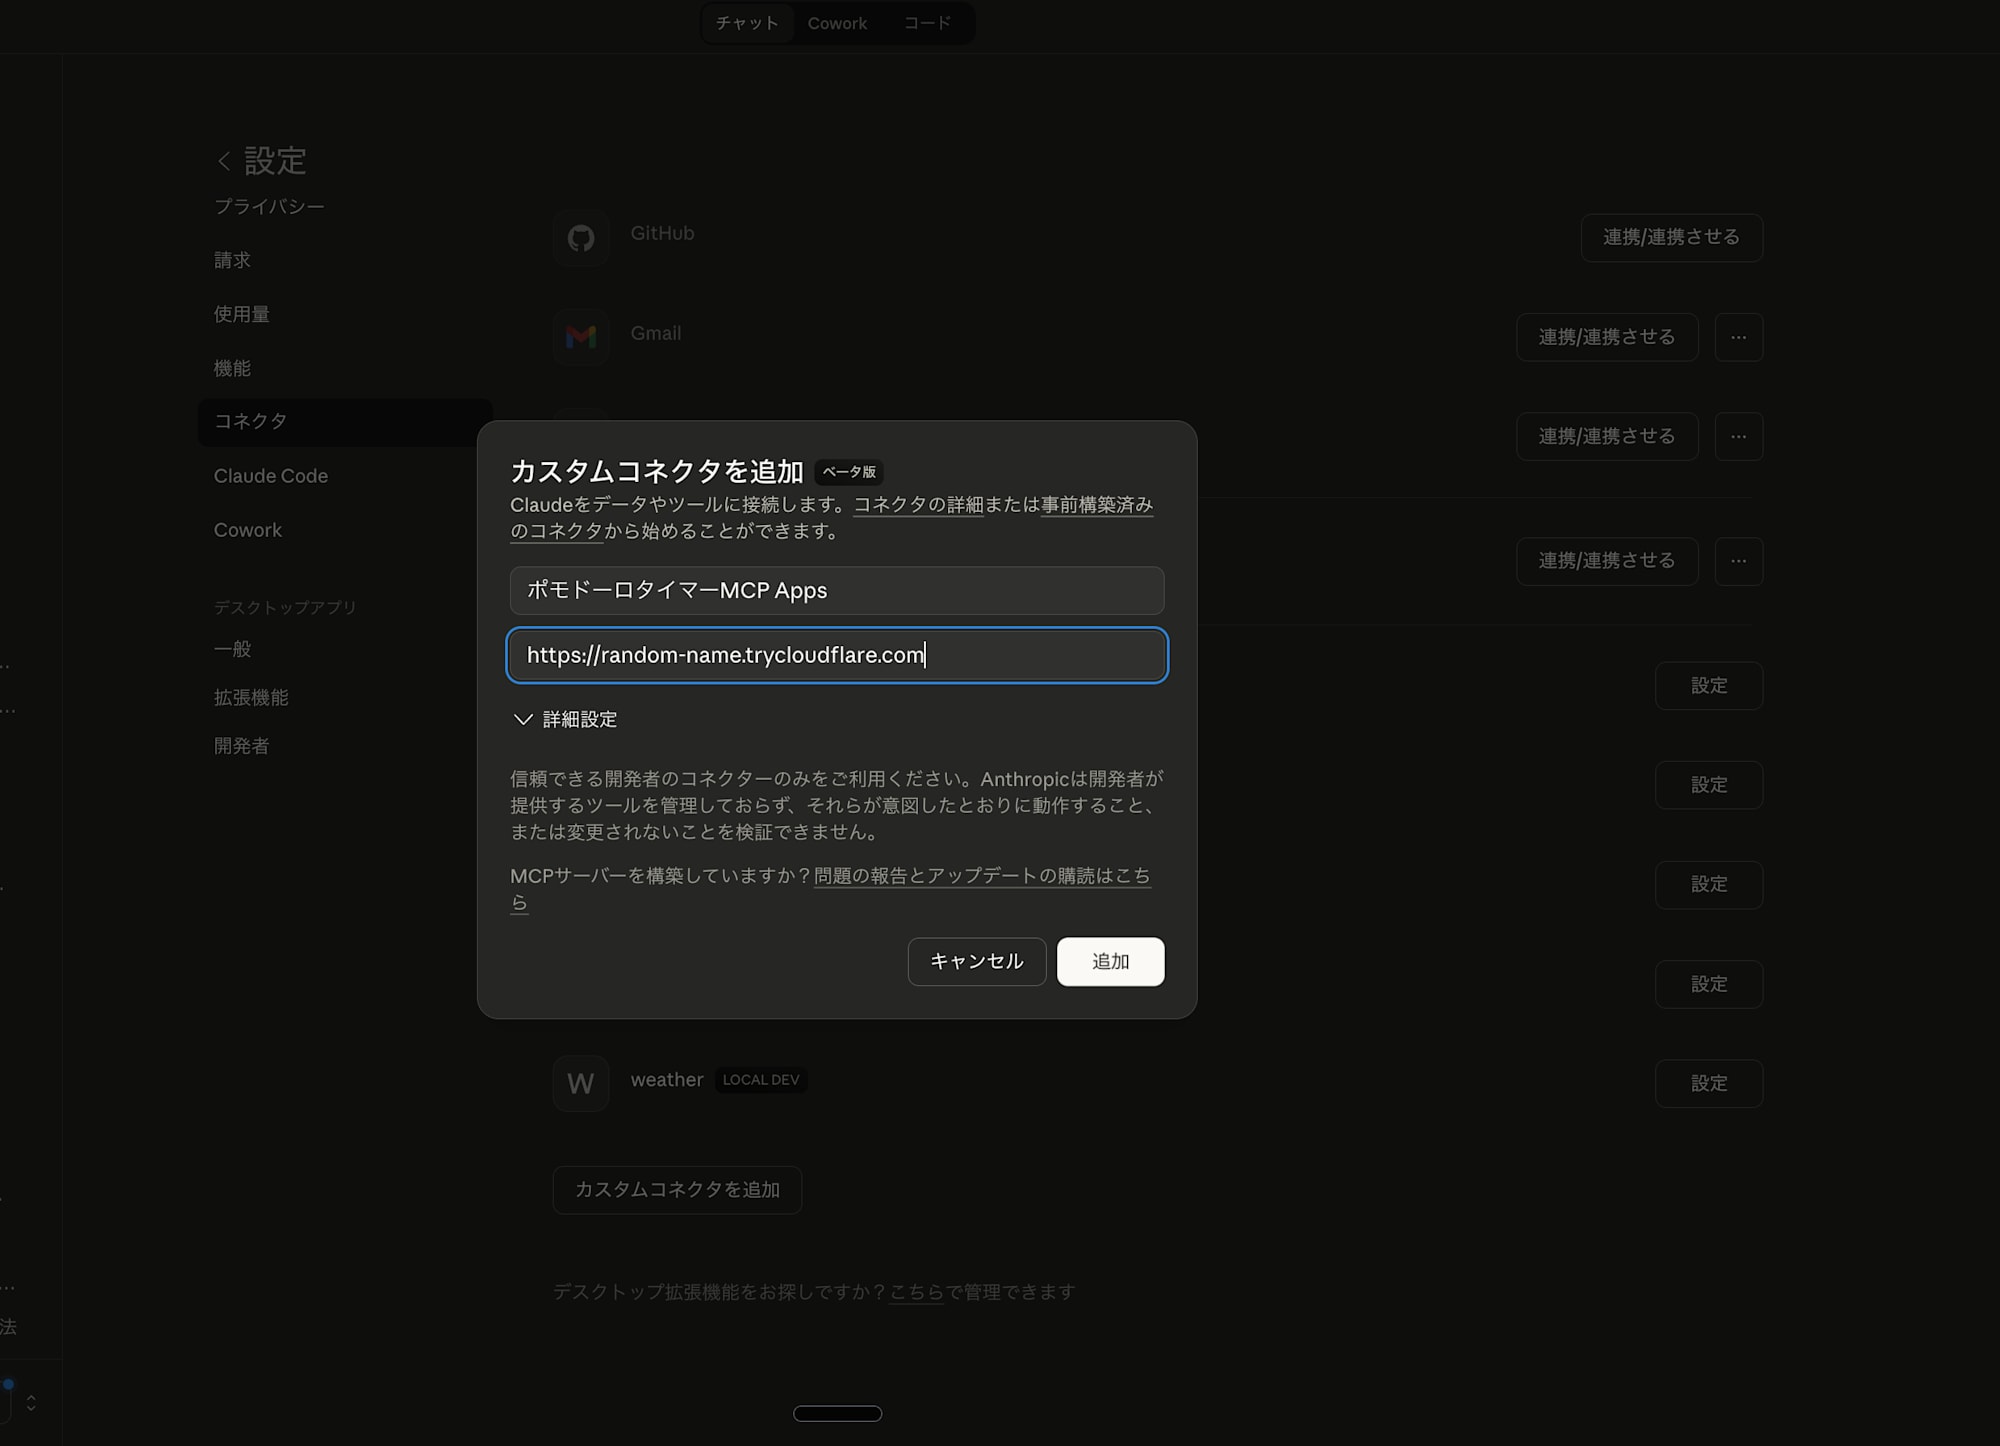Open the 事前構築済みのコネクタ link
2000x1446 pixels.
pos(1095,506)
